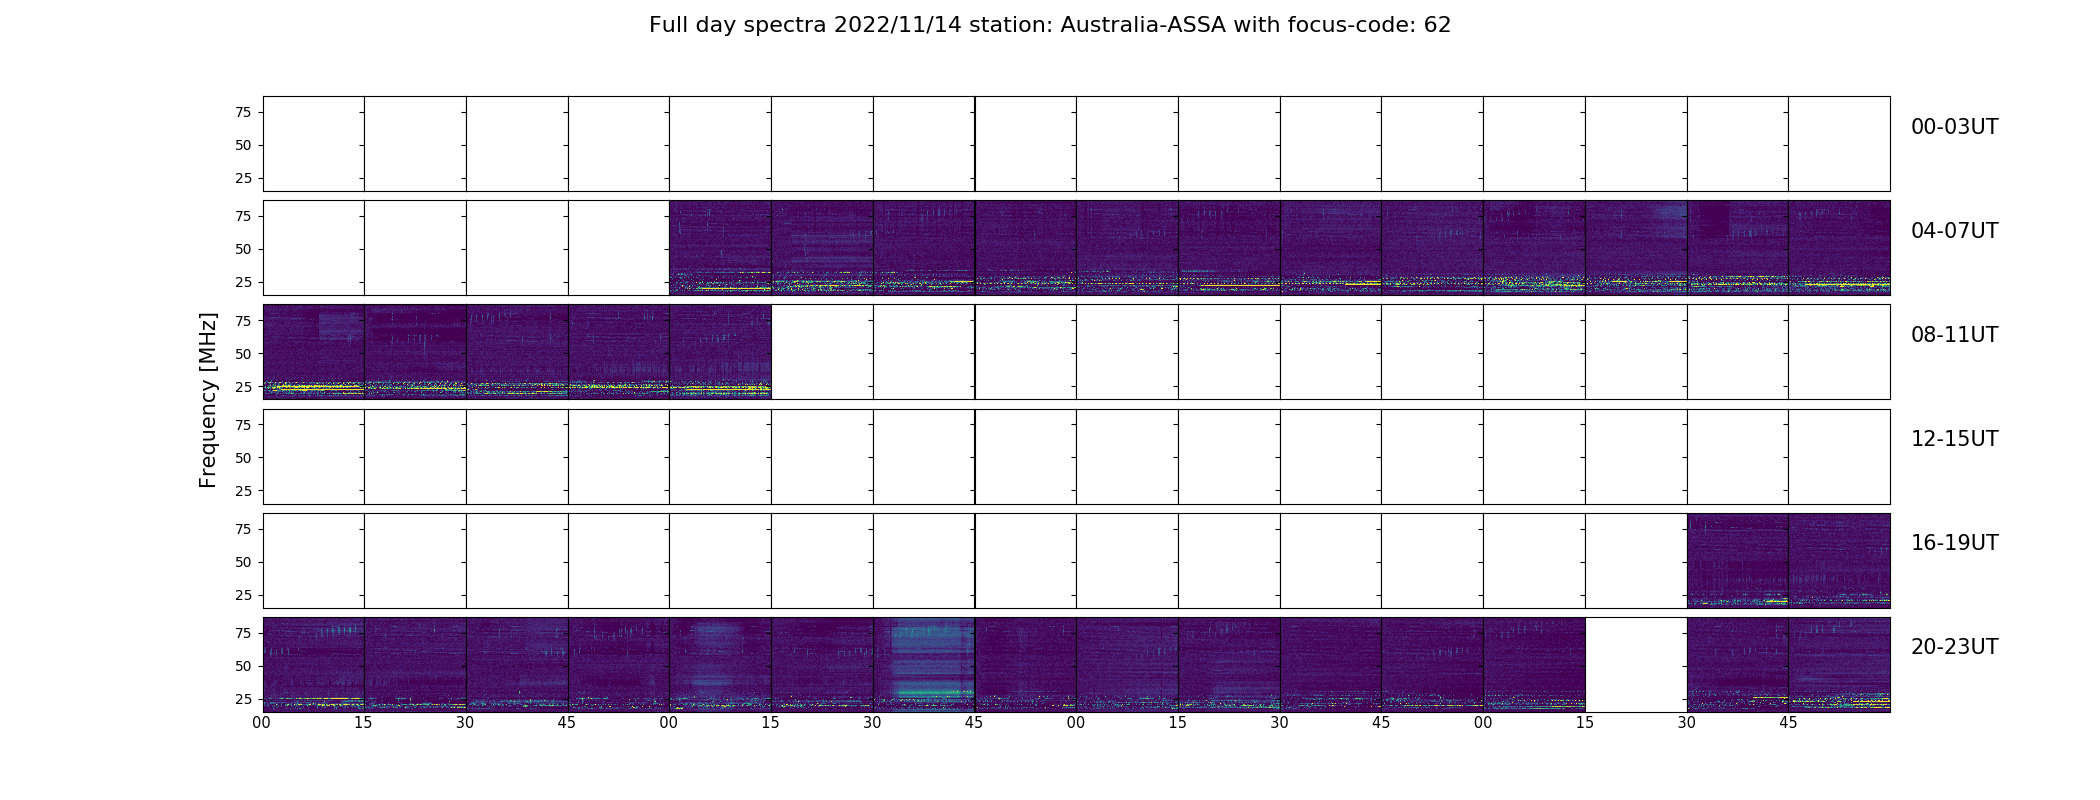Select the '16-19UT' row label
This screenshot has width=2100, height=800.
click(1954, 543)
